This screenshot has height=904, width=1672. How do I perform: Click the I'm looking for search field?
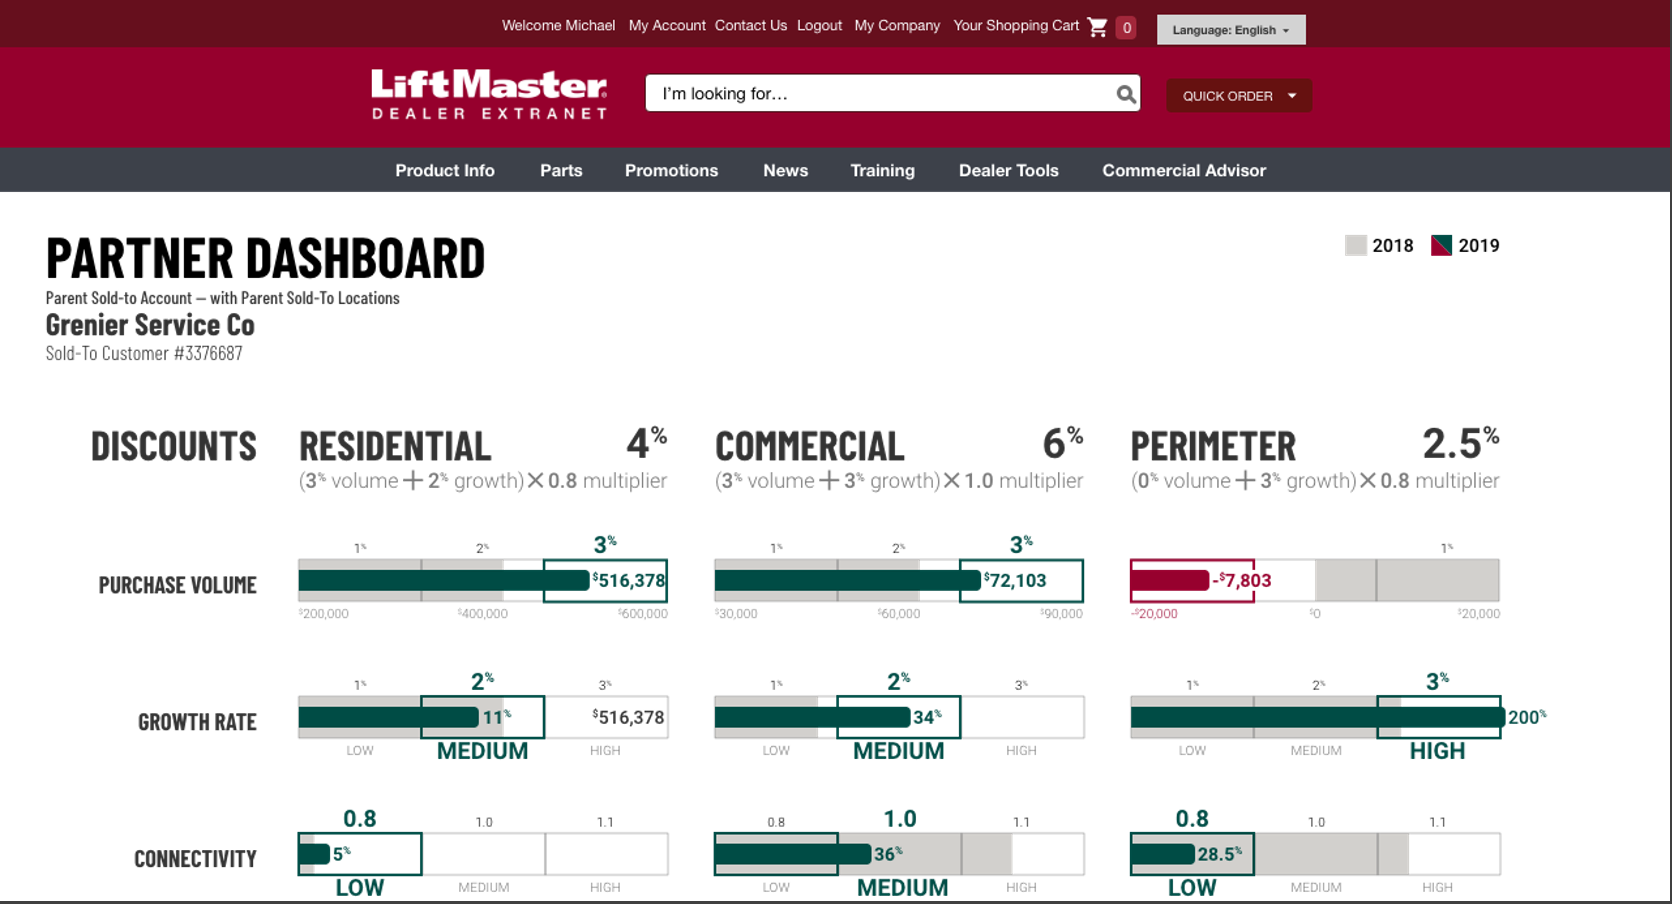tap(893, 94)
